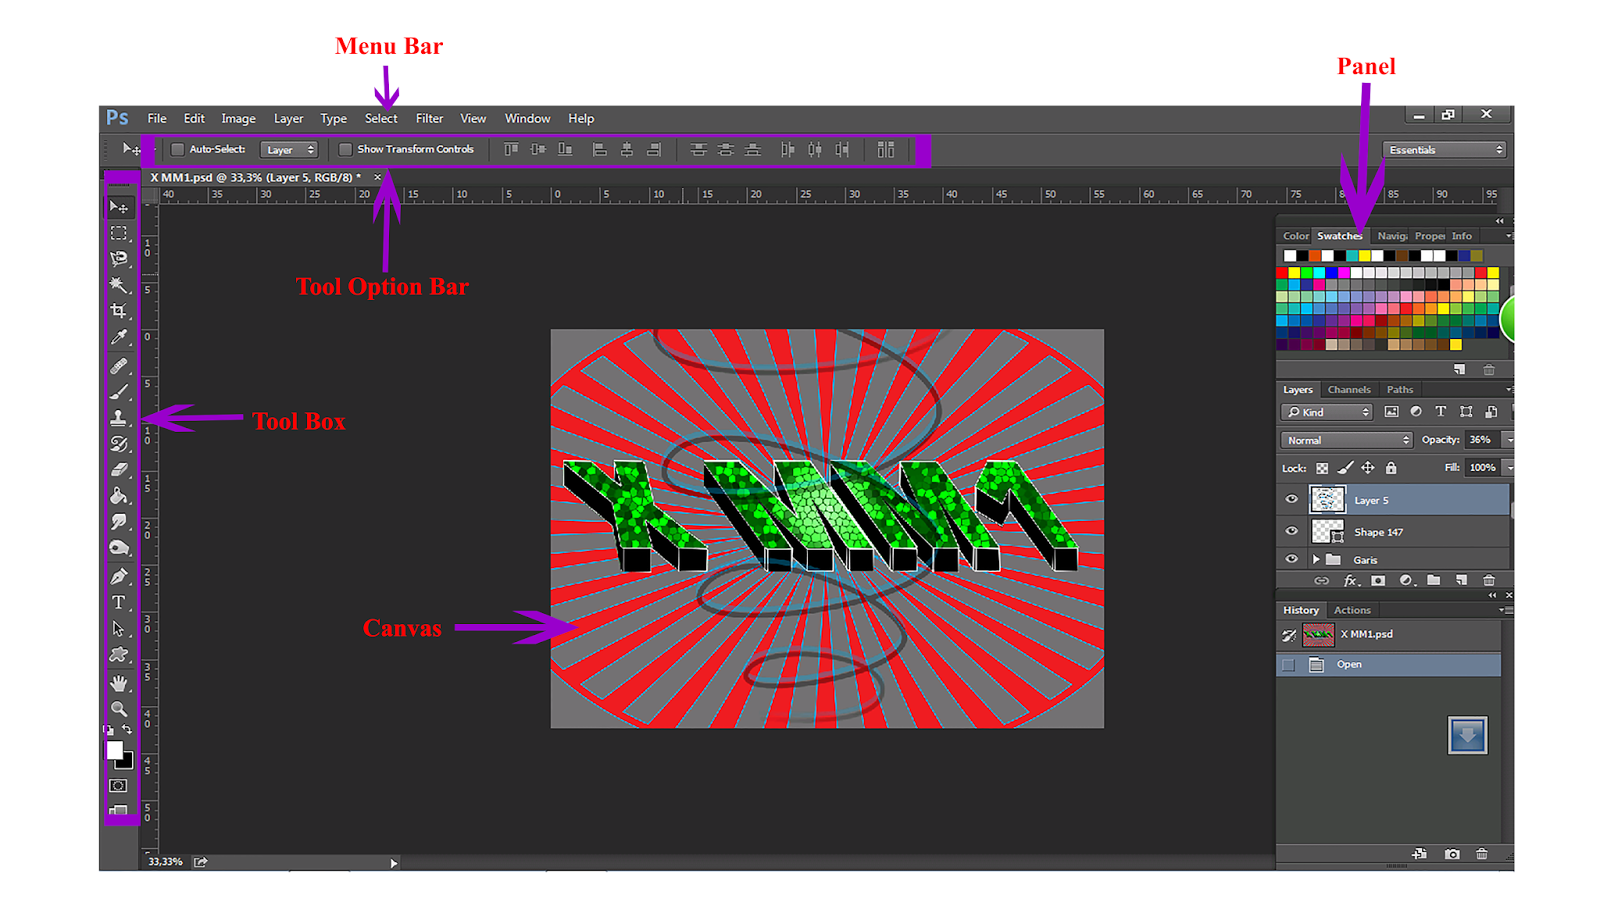Choose the Healing Brush tool
This screenshot has width=1600, height=899.
pyautogui.click(x=119, y=366)
